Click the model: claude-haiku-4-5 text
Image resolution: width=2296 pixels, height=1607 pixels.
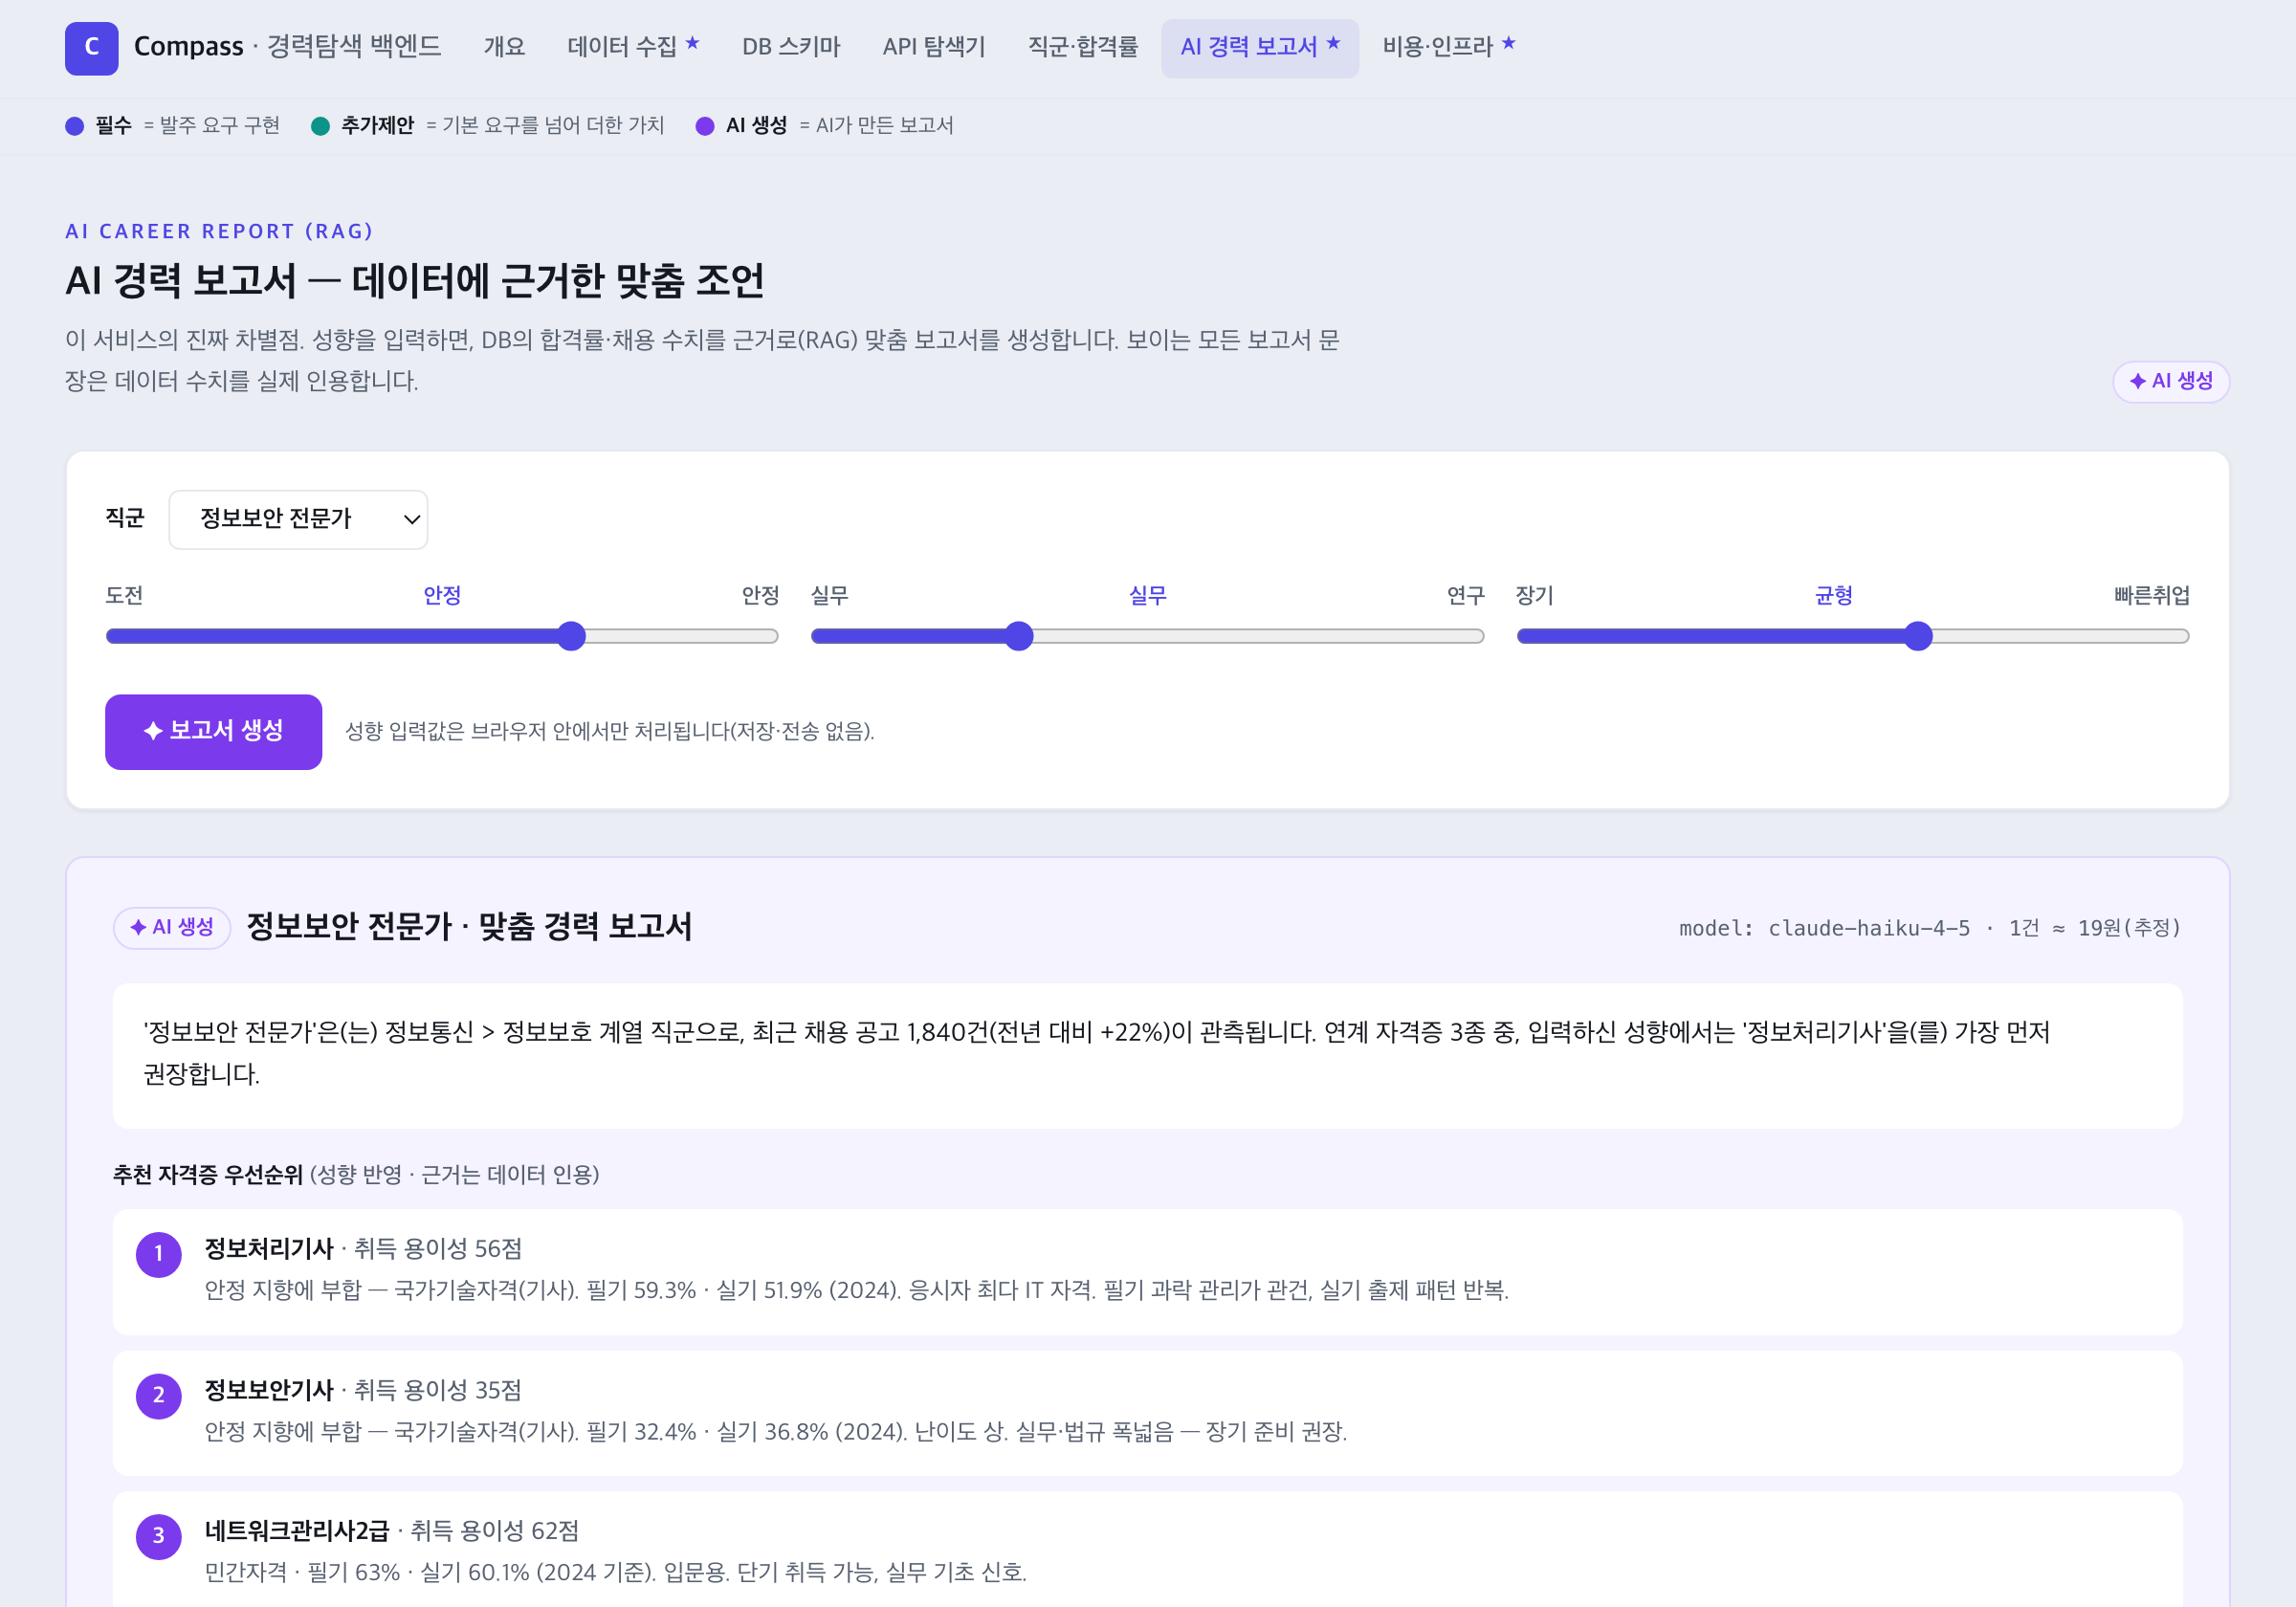tap(1824, 928)
